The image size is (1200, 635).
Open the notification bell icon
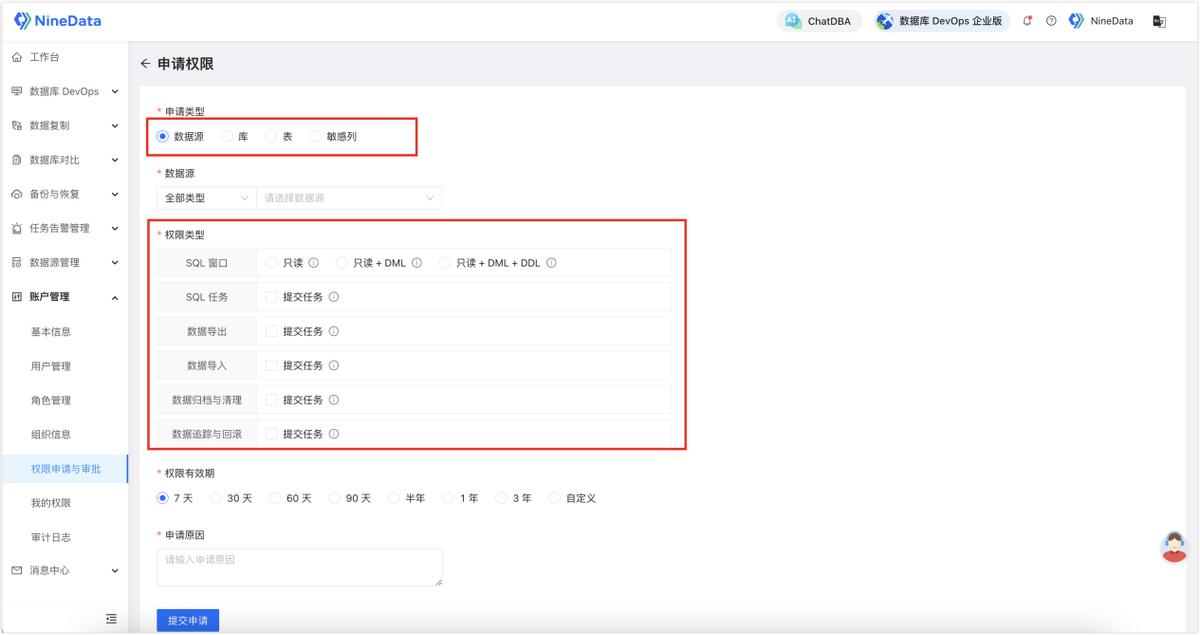click(x=1028, y=21)
